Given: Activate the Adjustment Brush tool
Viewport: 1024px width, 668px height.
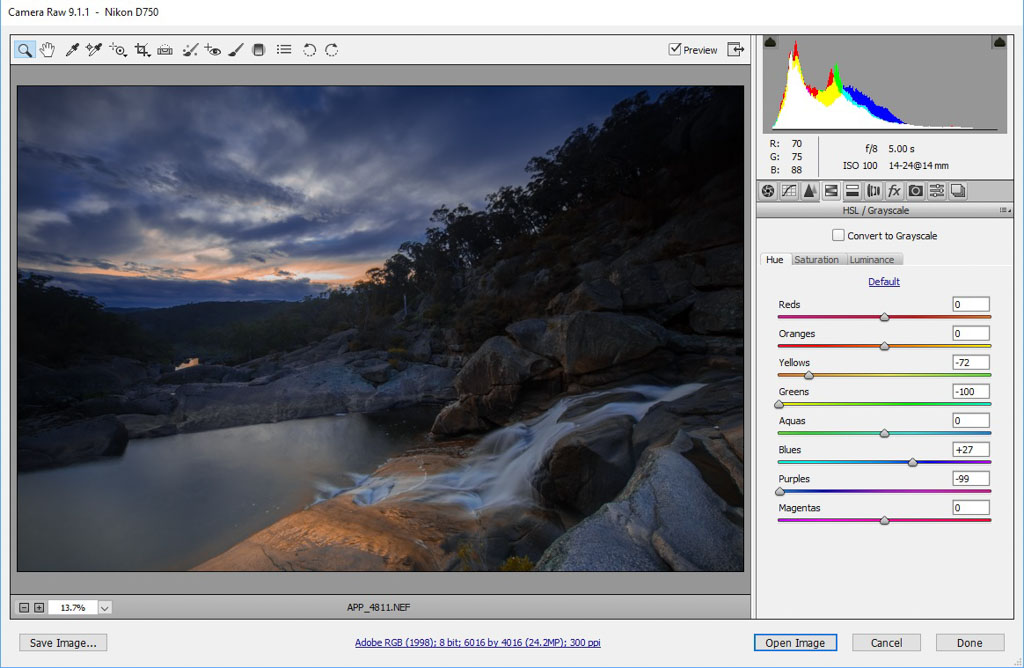Looking at the screenshot, I should pos(236,49).
